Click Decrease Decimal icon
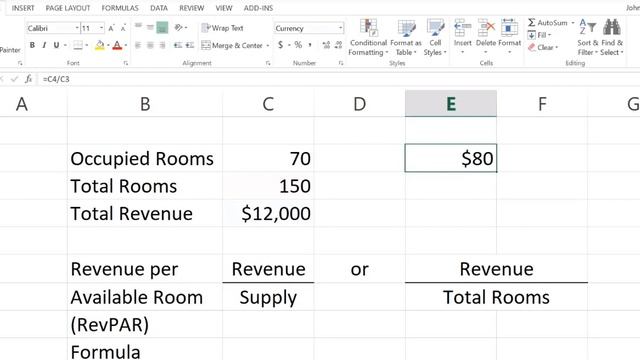This screenshot has width=640, height=360. (x=338, y=45)
